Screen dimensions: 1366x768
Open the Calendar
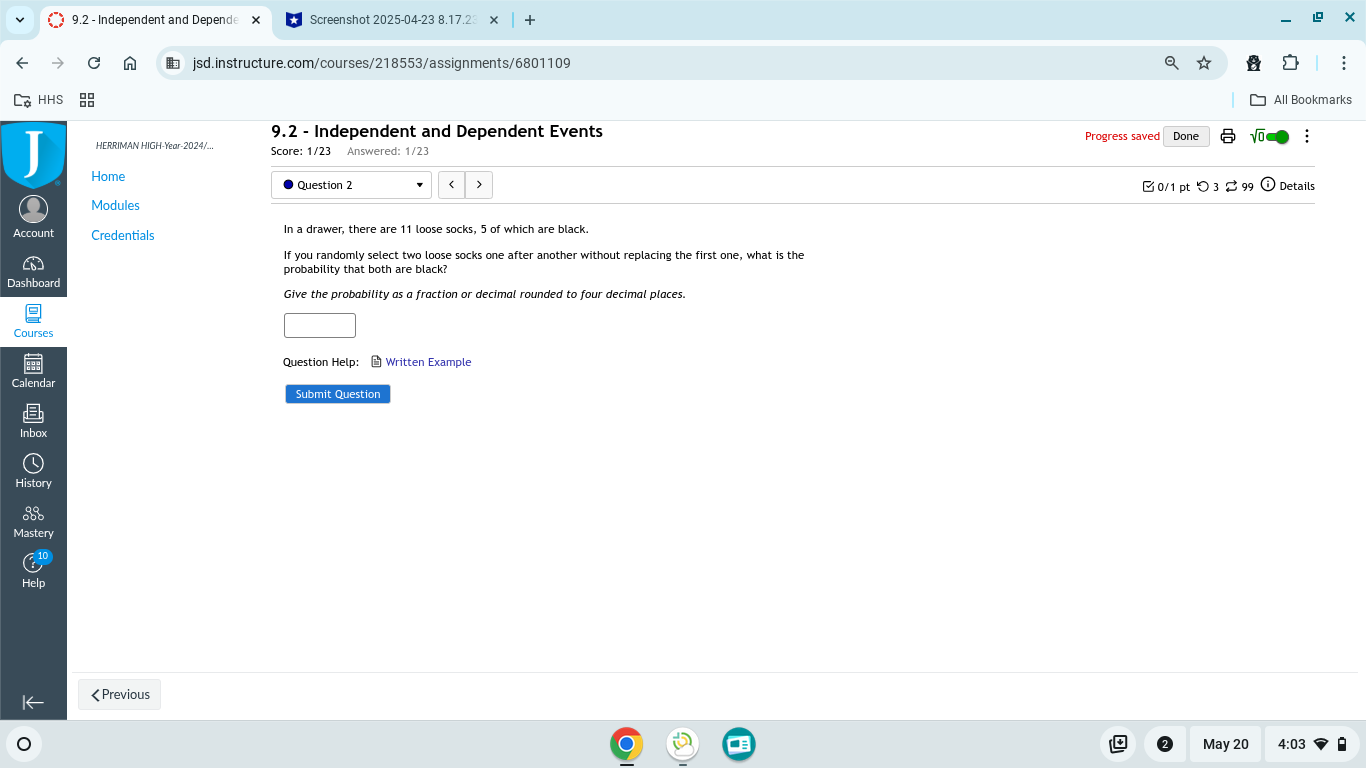coord(33,372)
